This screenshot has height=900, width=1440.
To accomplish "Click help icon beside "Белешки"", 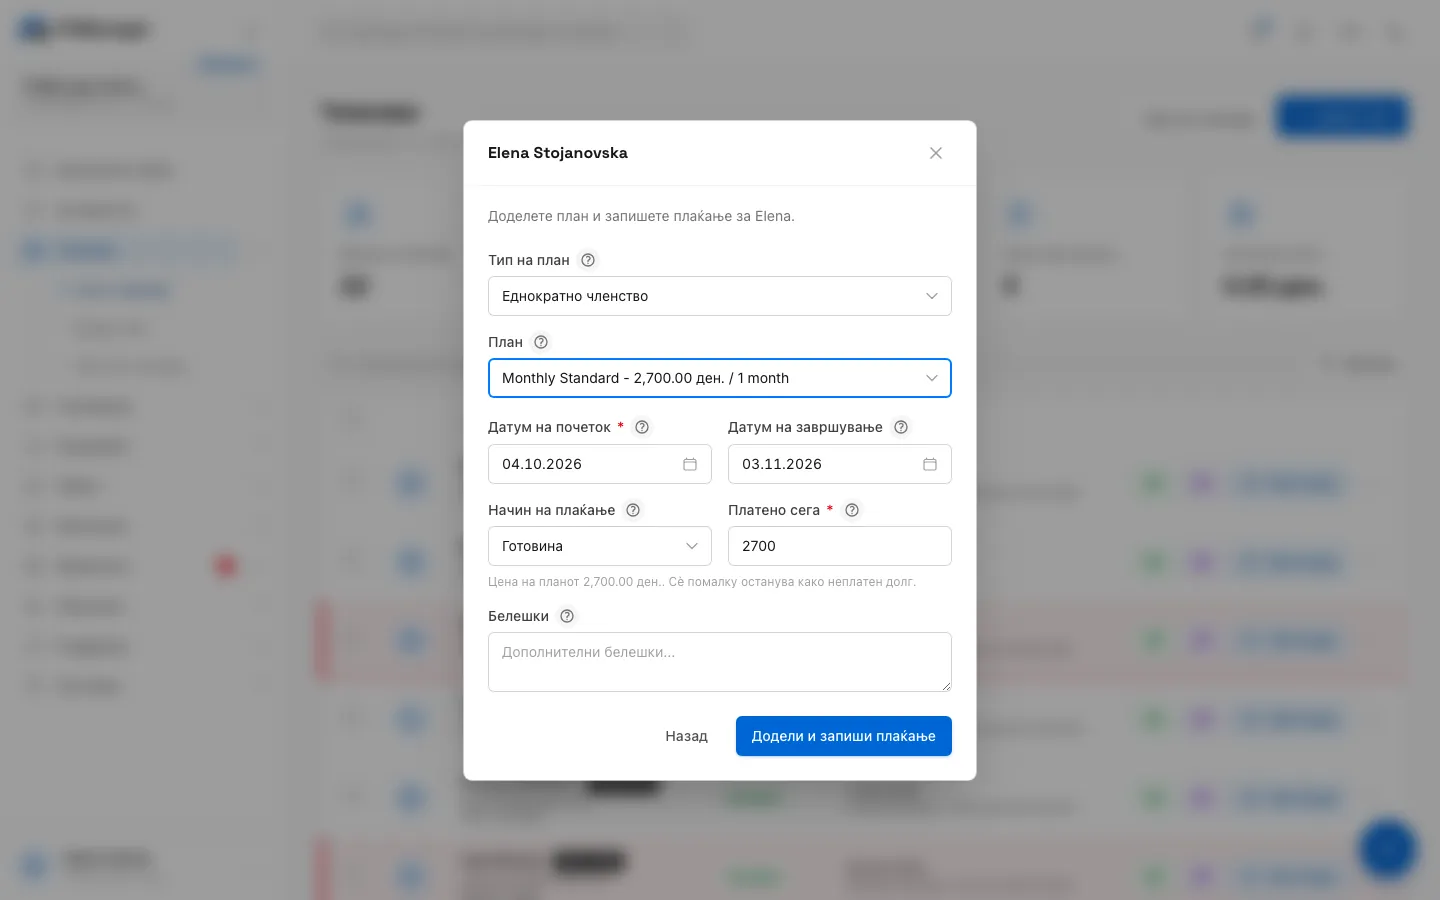I will [x=567, y=616].
